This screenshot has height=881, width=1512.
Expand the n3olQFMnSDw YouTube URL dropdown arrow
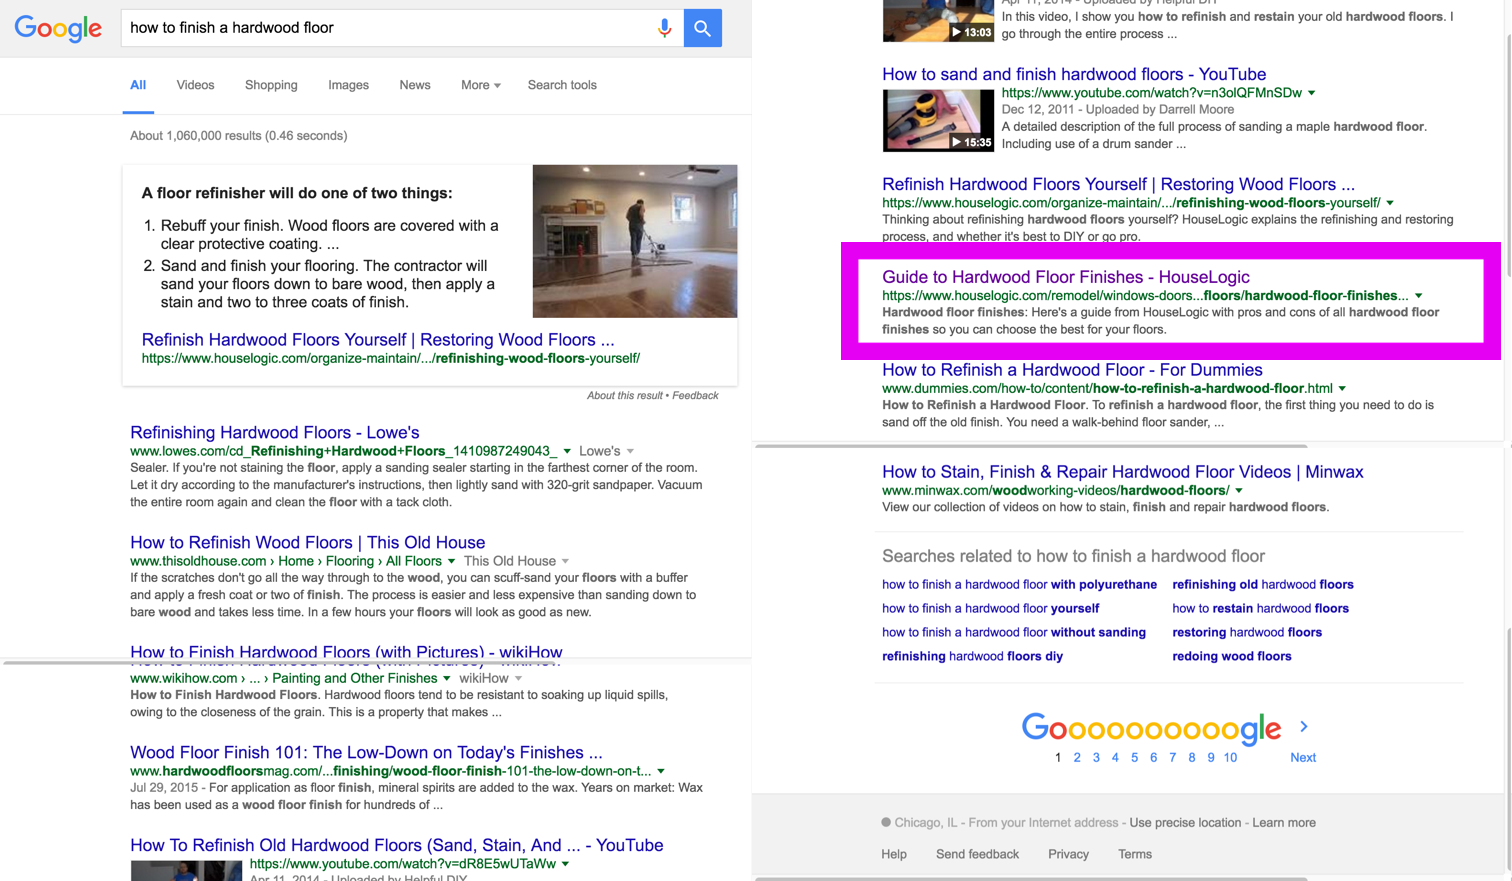point(1312,93)
